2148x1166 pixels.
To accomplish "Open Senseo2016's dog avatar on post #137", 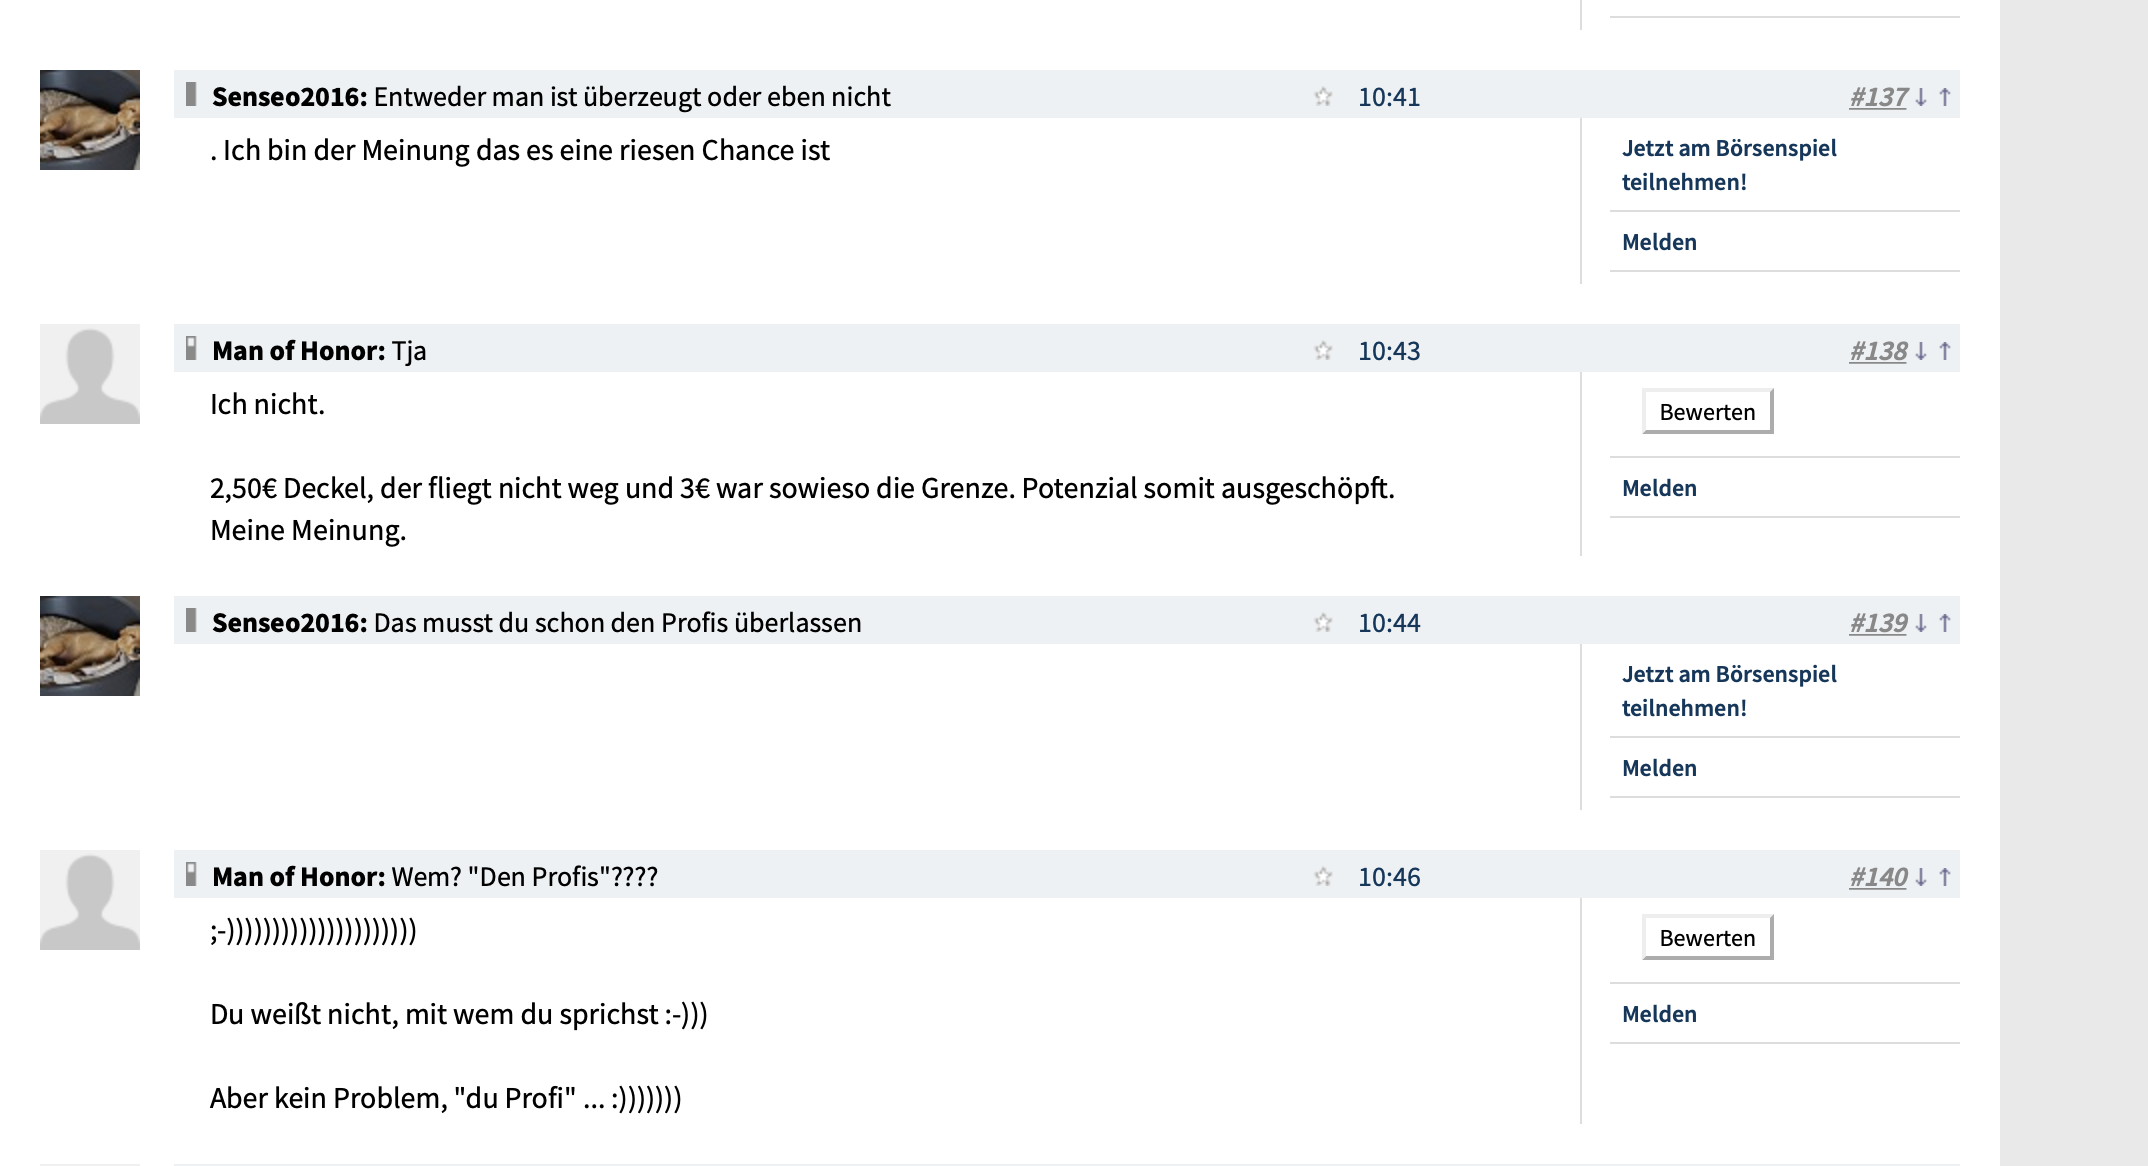I will (90, 120).
